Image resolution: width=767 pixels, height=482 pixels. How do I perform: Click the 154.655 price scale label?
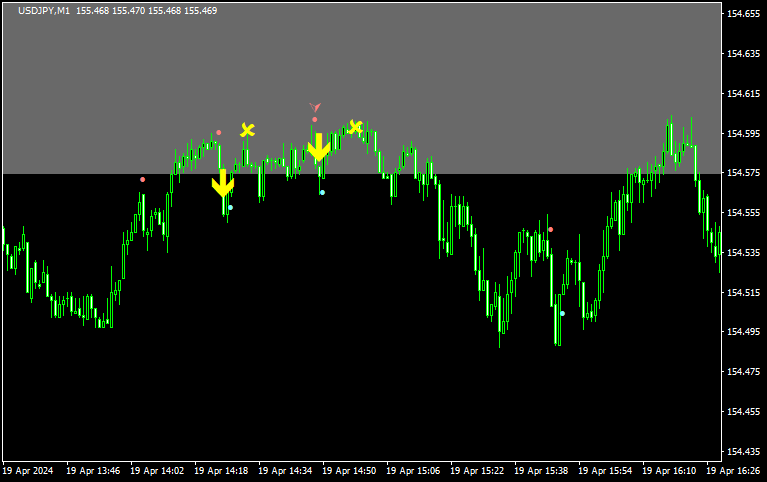pyautogui.click(x=742, y=54)
